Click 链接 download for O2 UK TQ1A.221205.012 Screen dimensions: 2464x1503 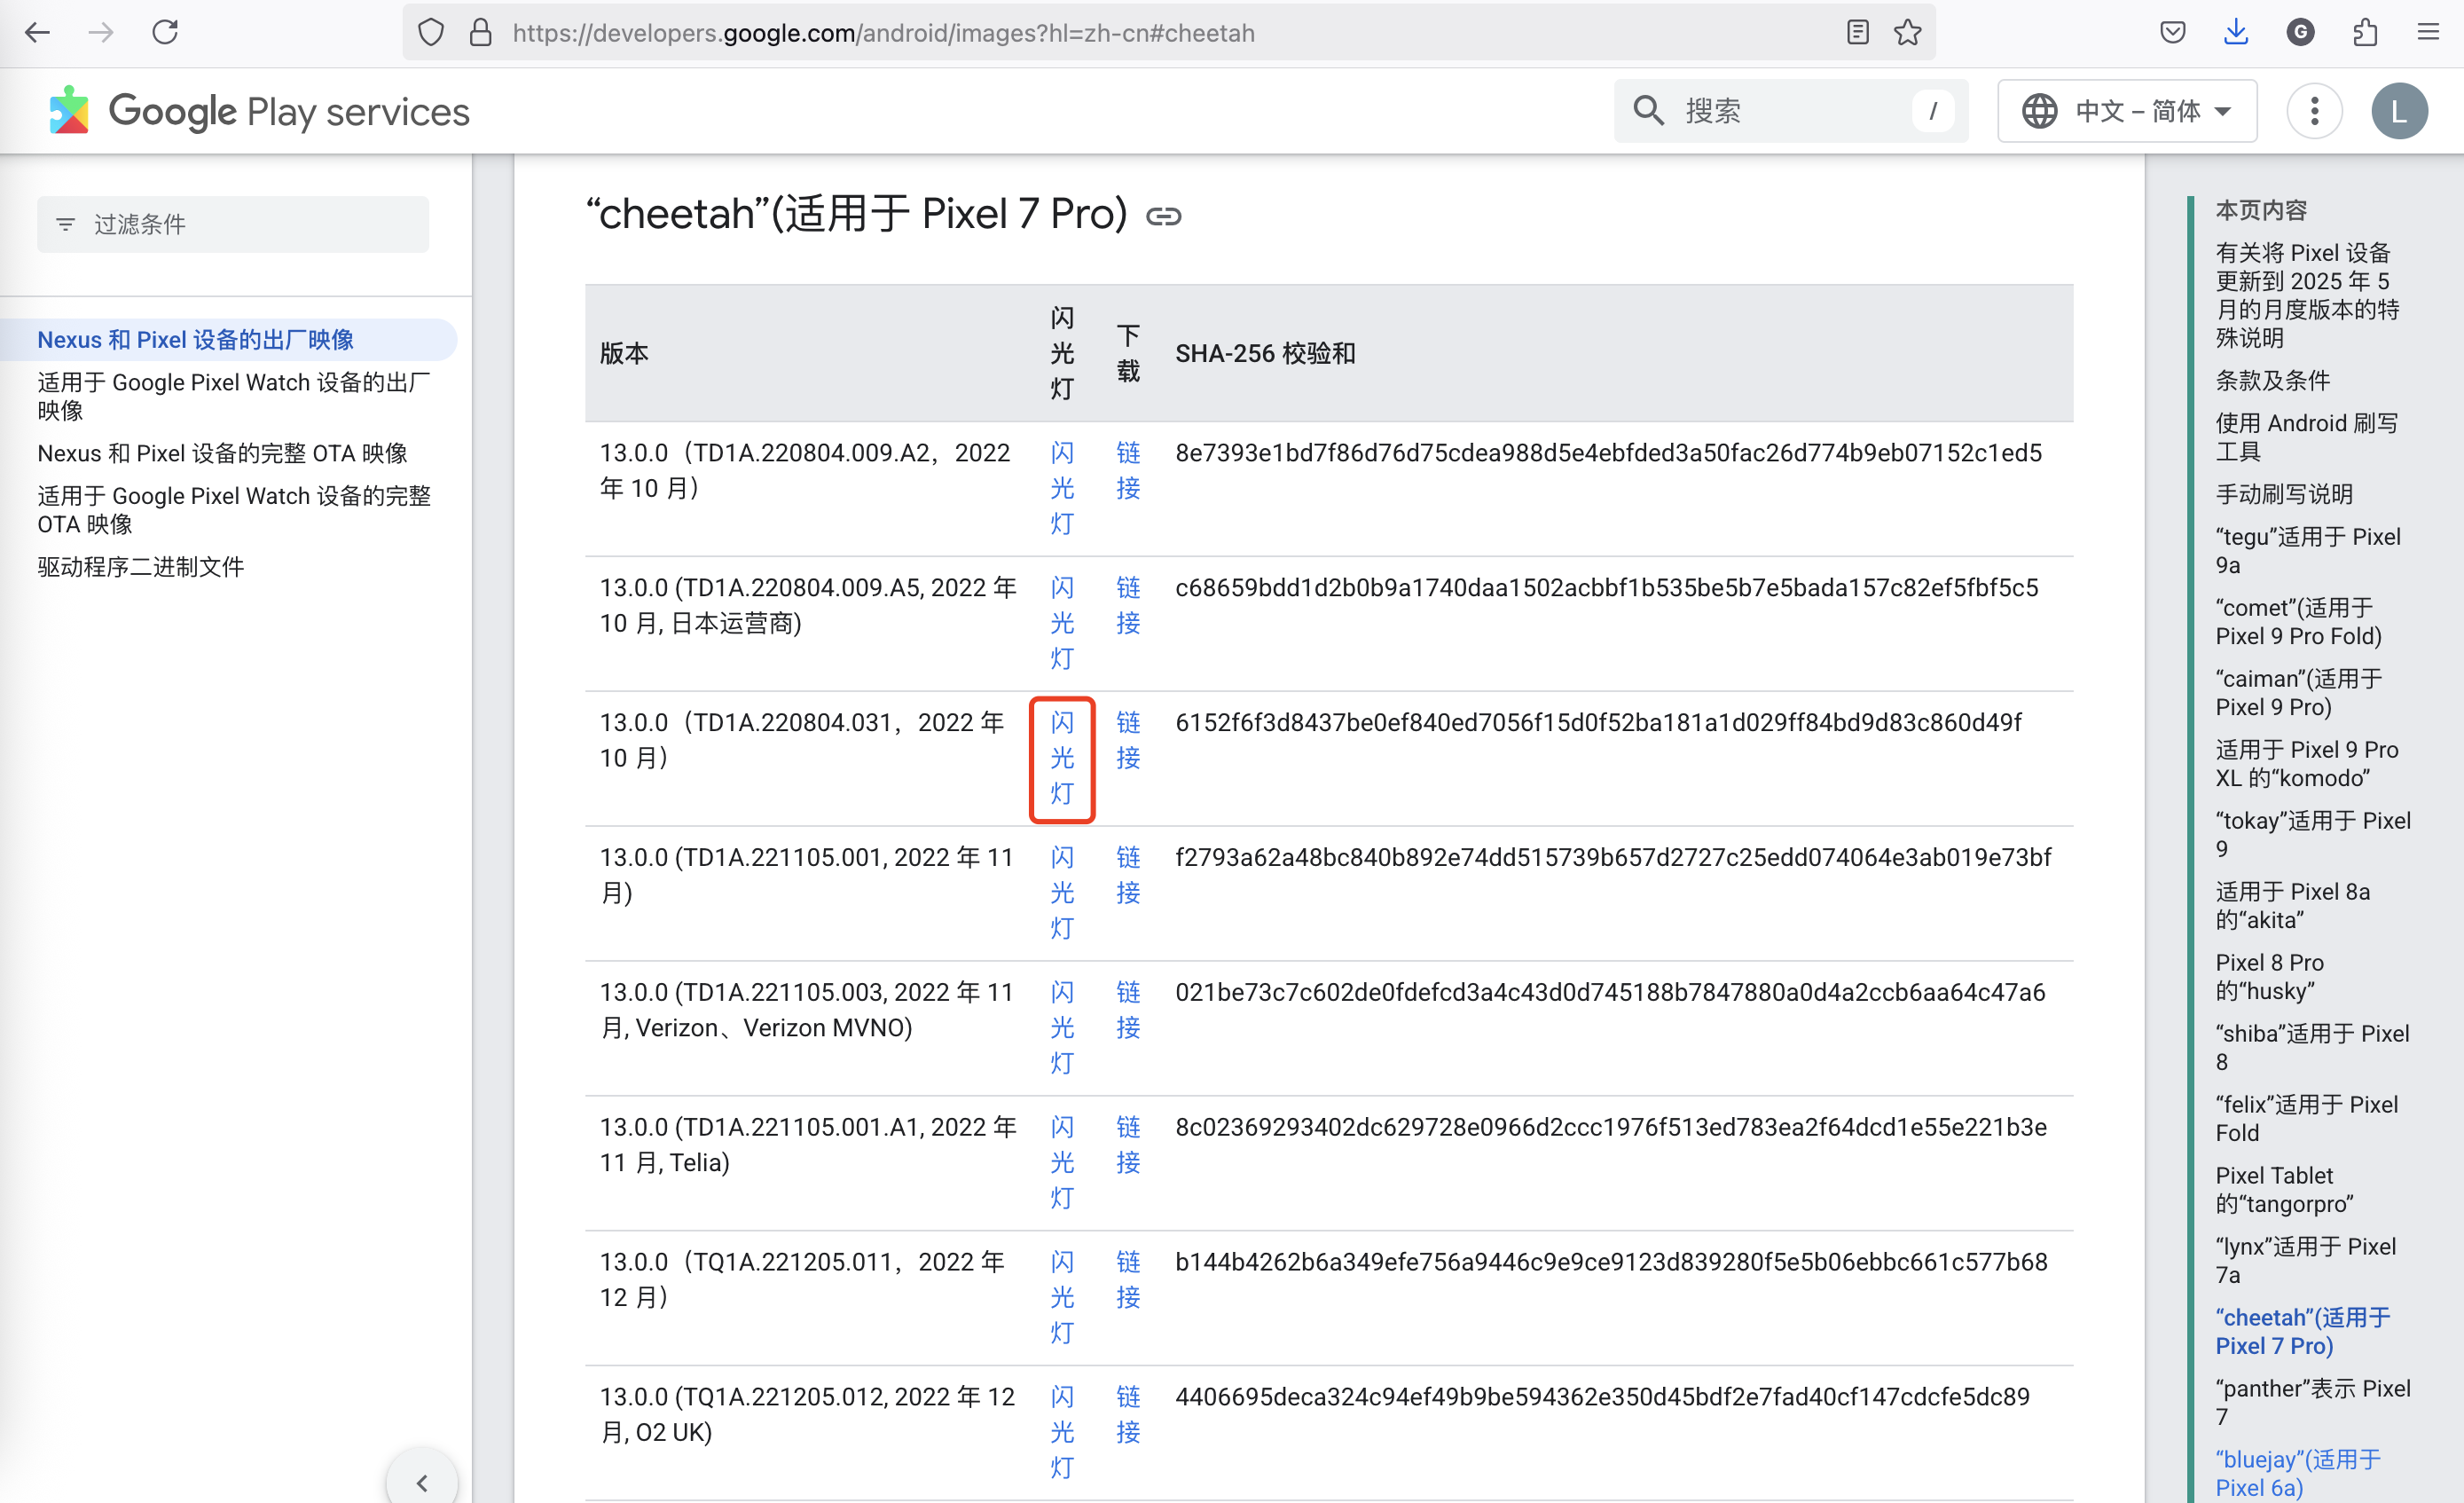point(1128,1415)
